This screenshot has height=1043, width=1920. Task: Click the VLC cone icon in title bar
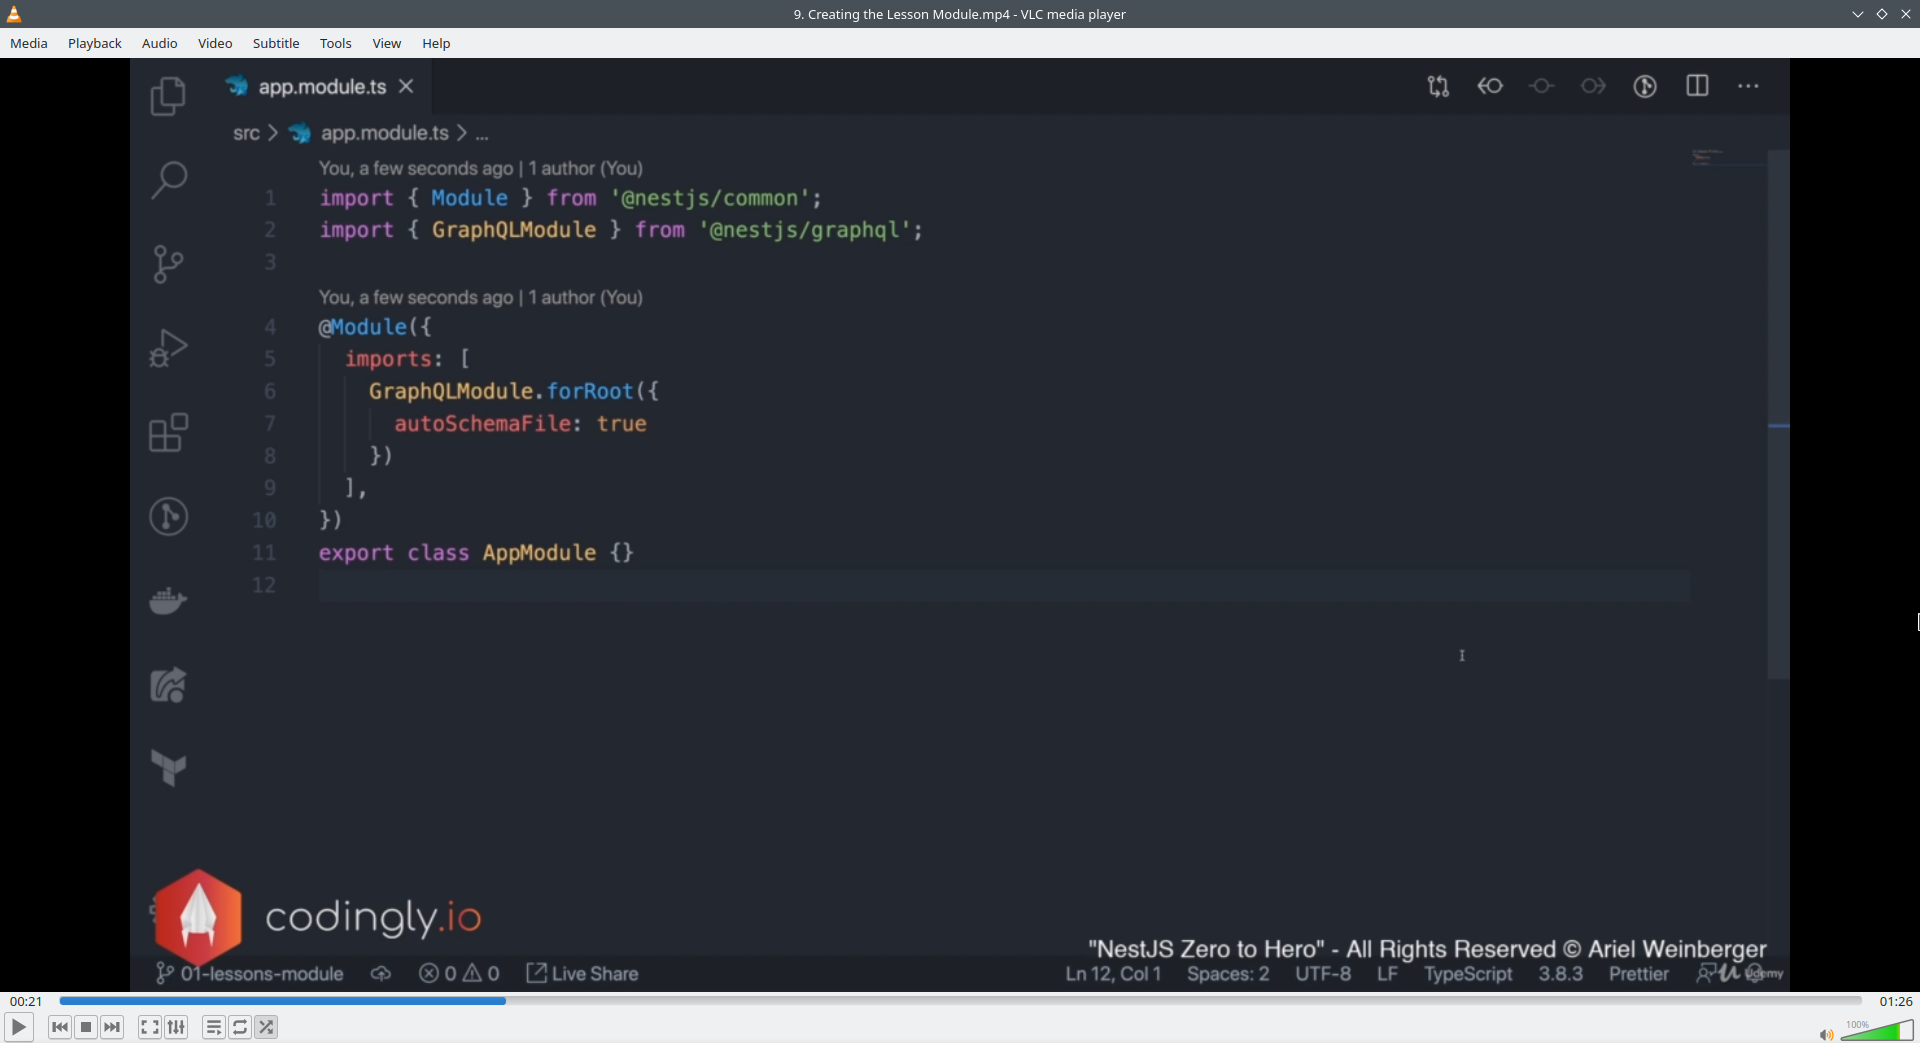14,14
